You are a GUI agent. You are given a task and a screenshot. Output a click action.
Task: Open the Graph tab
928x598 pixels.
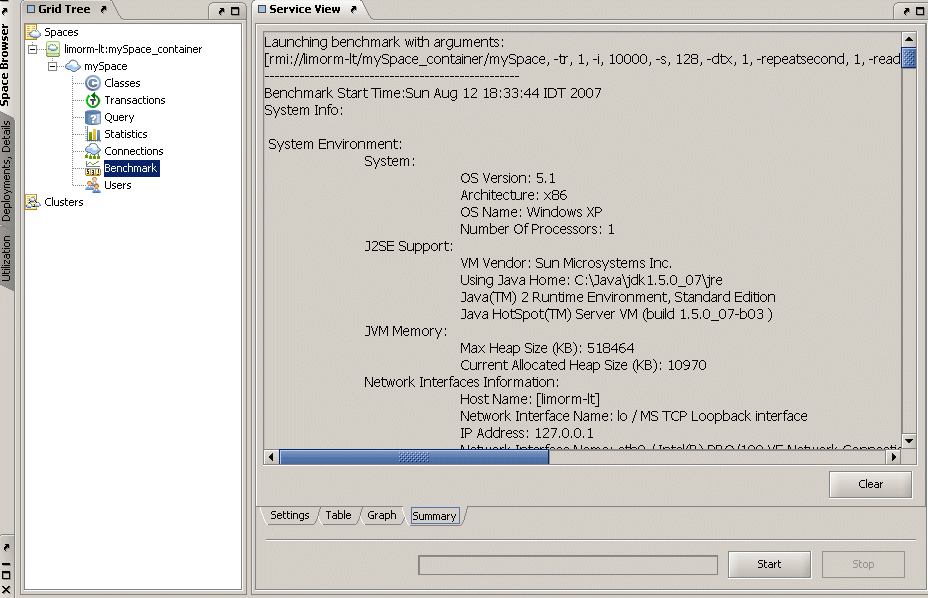pyautogui.click(x=382, y=515)
